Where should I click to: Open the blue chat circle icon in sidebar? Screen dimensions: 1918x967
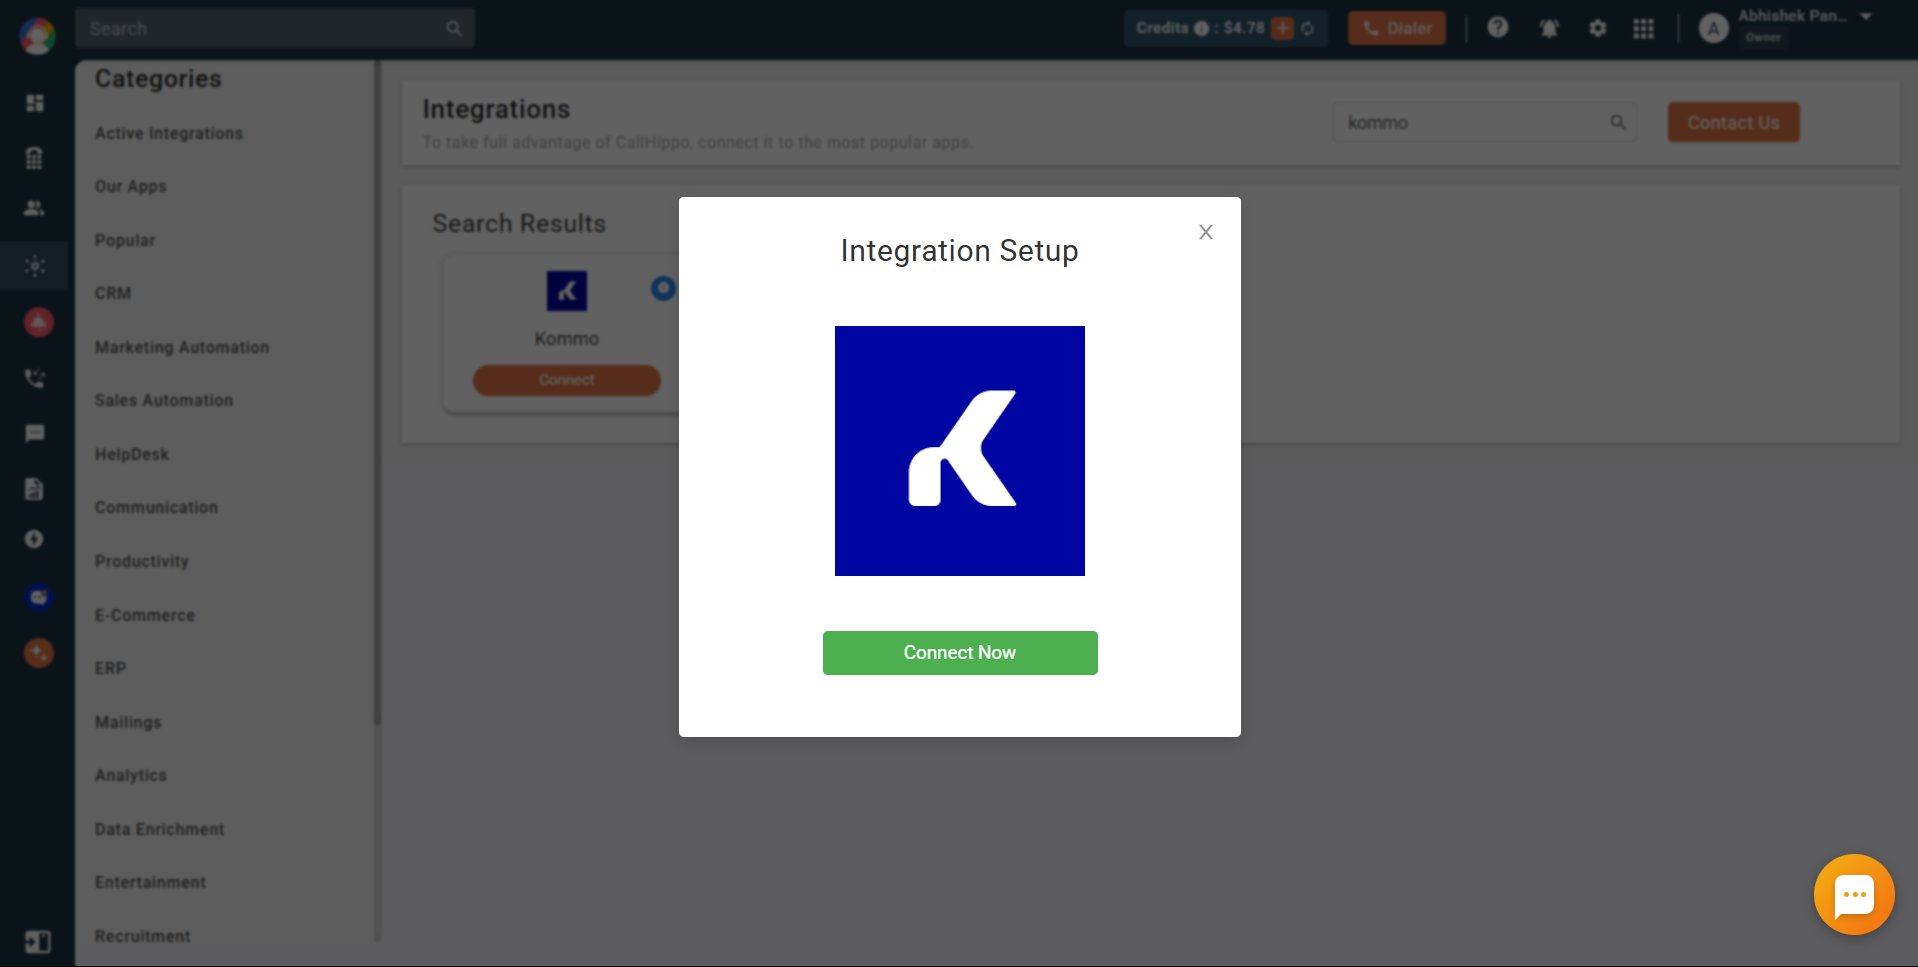pyautogui.click(x=38, y=597)
